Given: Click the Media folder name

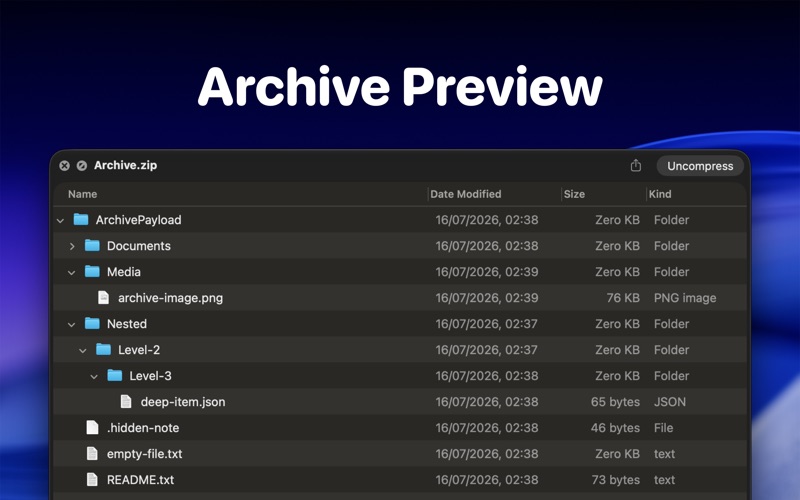Looking at the screenshot, I should [123, 272].
